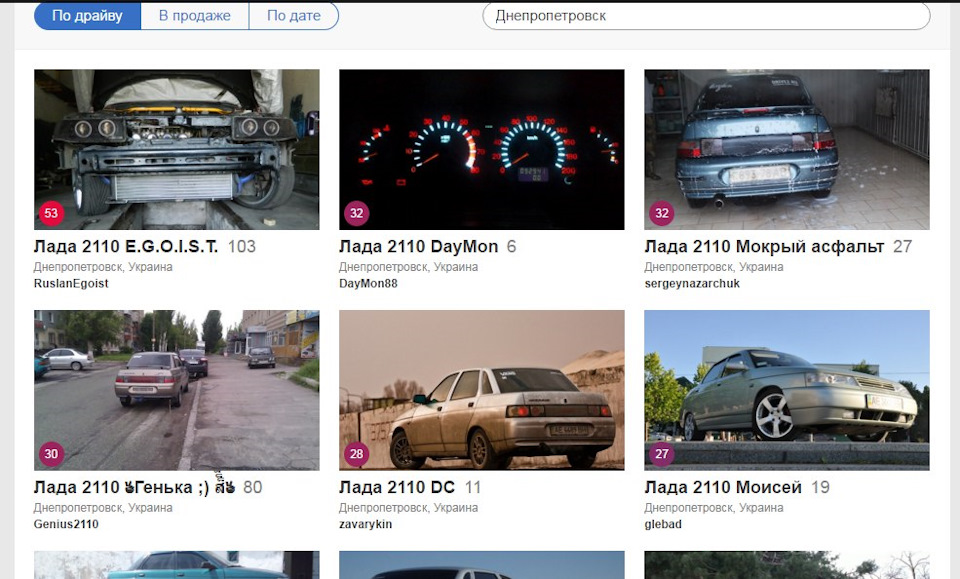Click the red 53 rating badge

[x=51, y=213]
